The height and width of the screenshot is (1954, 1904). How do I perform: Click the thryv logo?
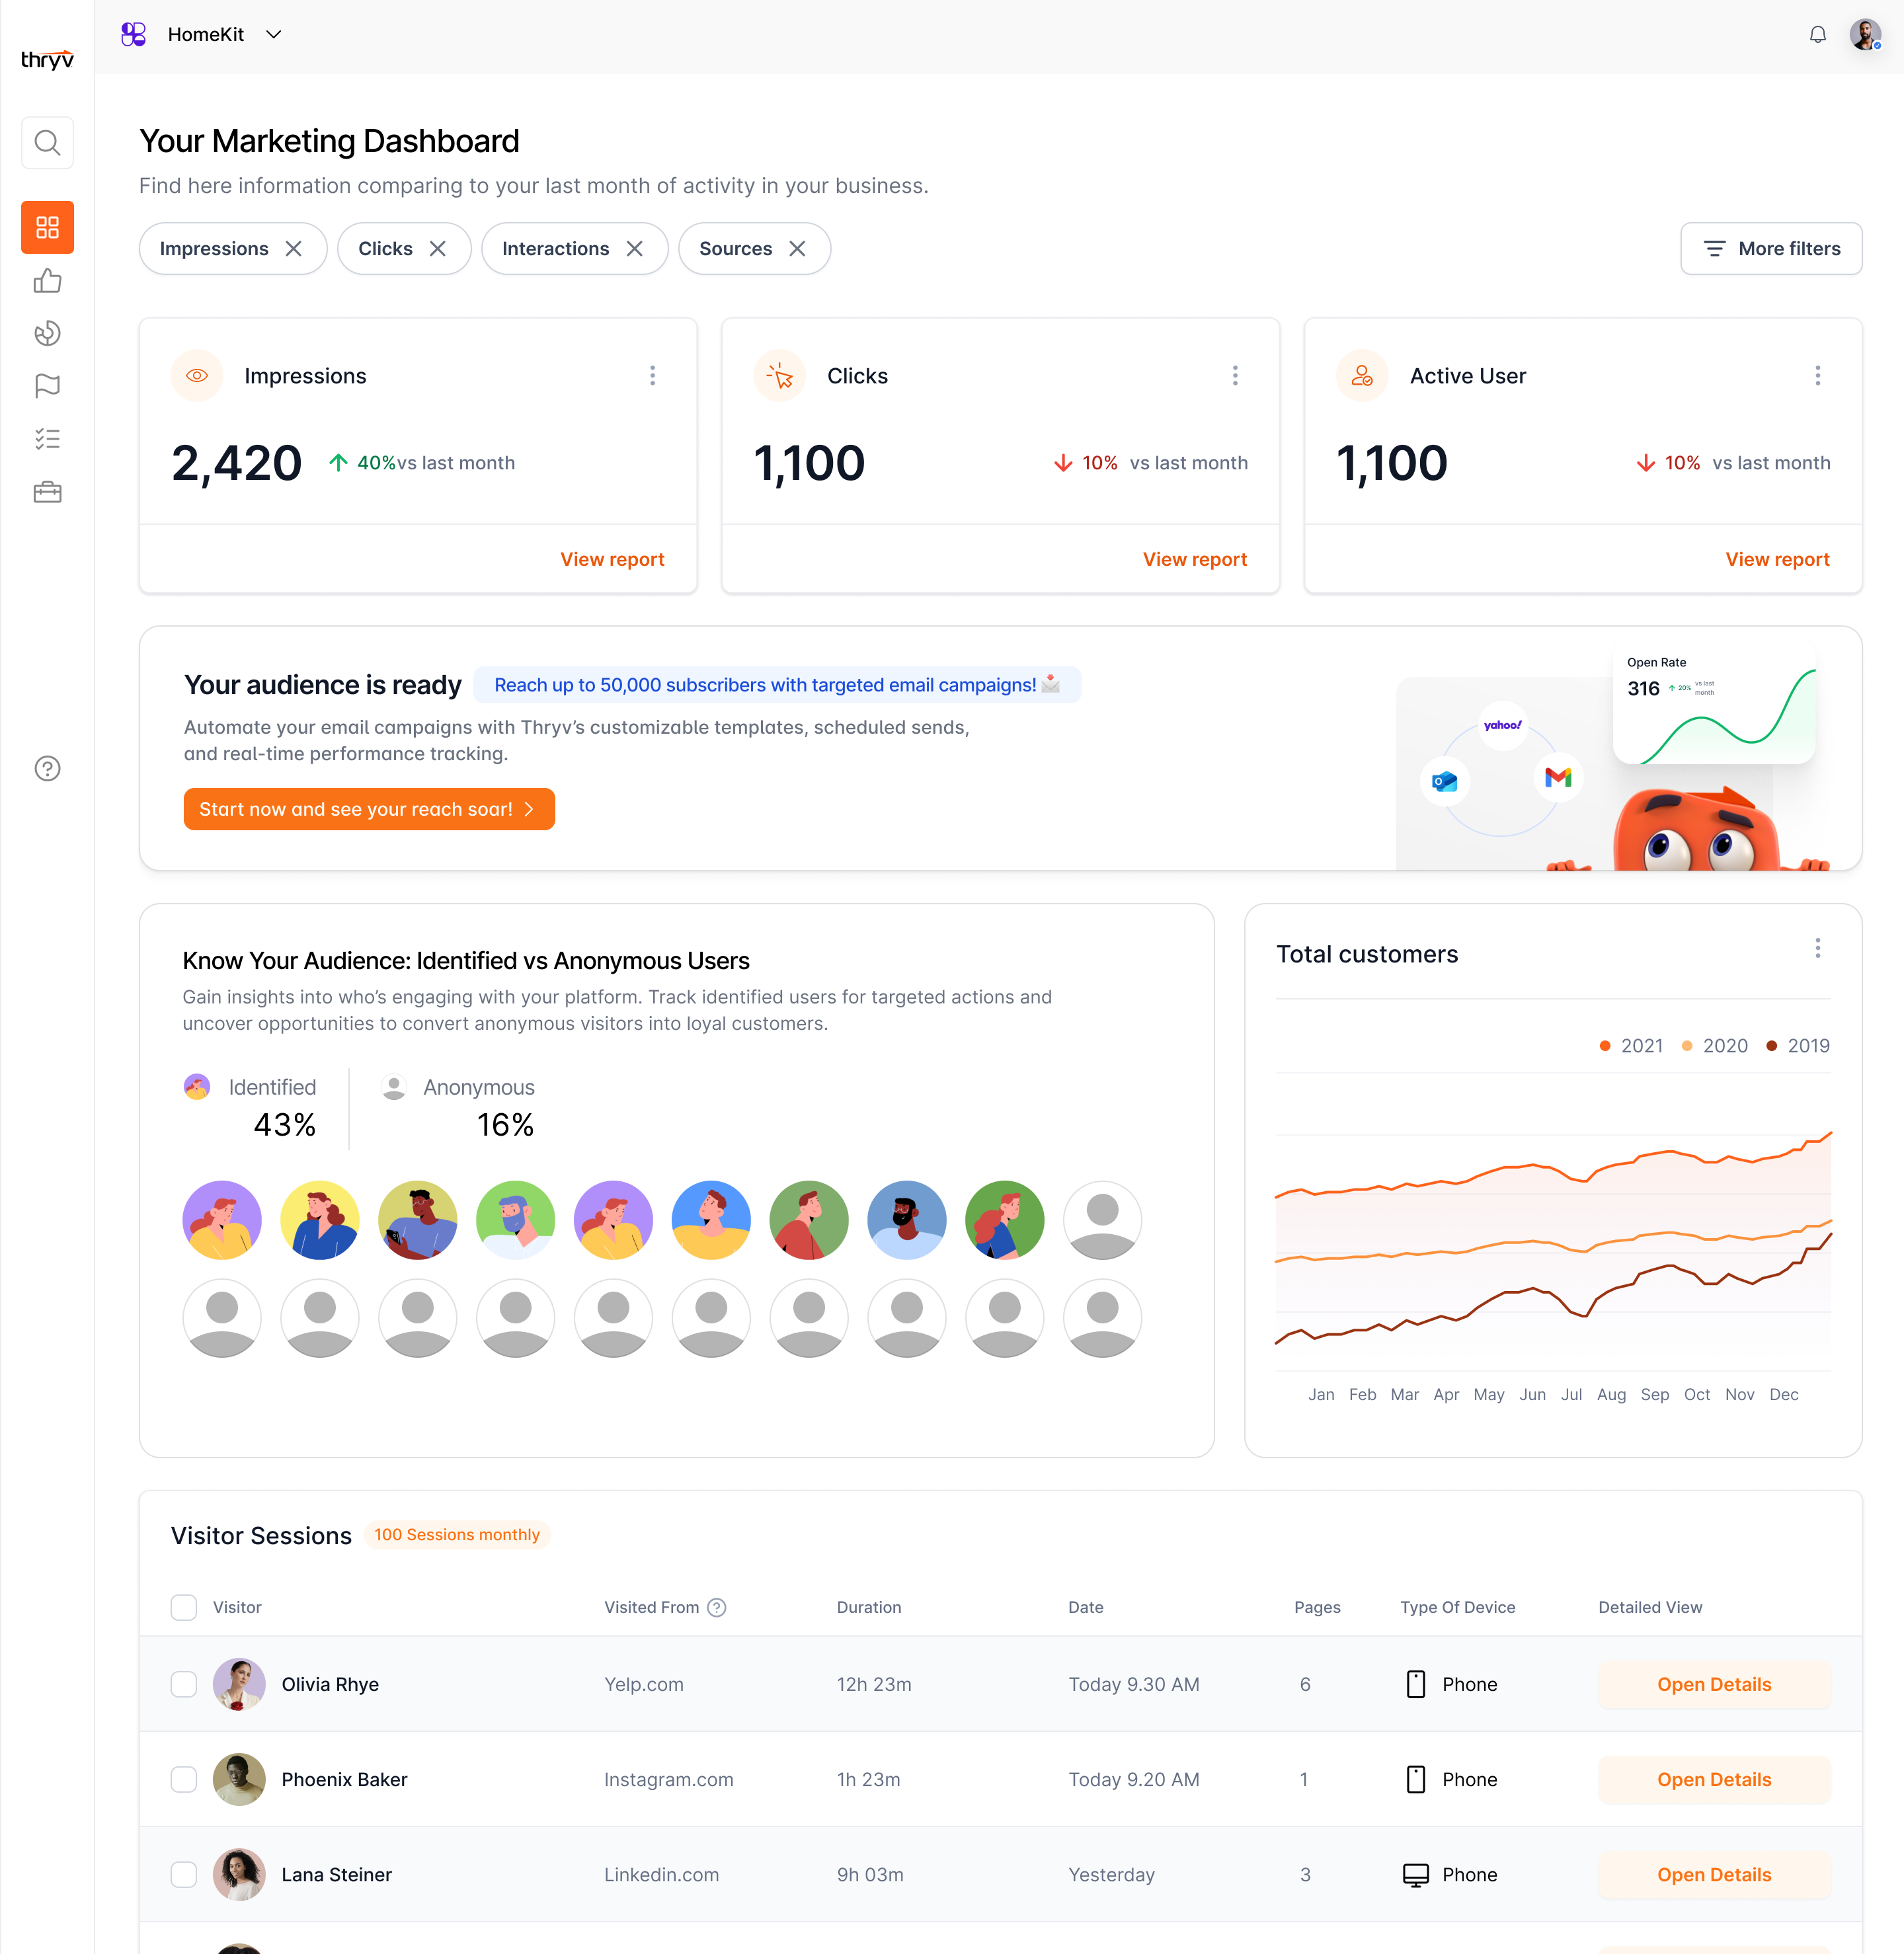click(x=47, y=59)
